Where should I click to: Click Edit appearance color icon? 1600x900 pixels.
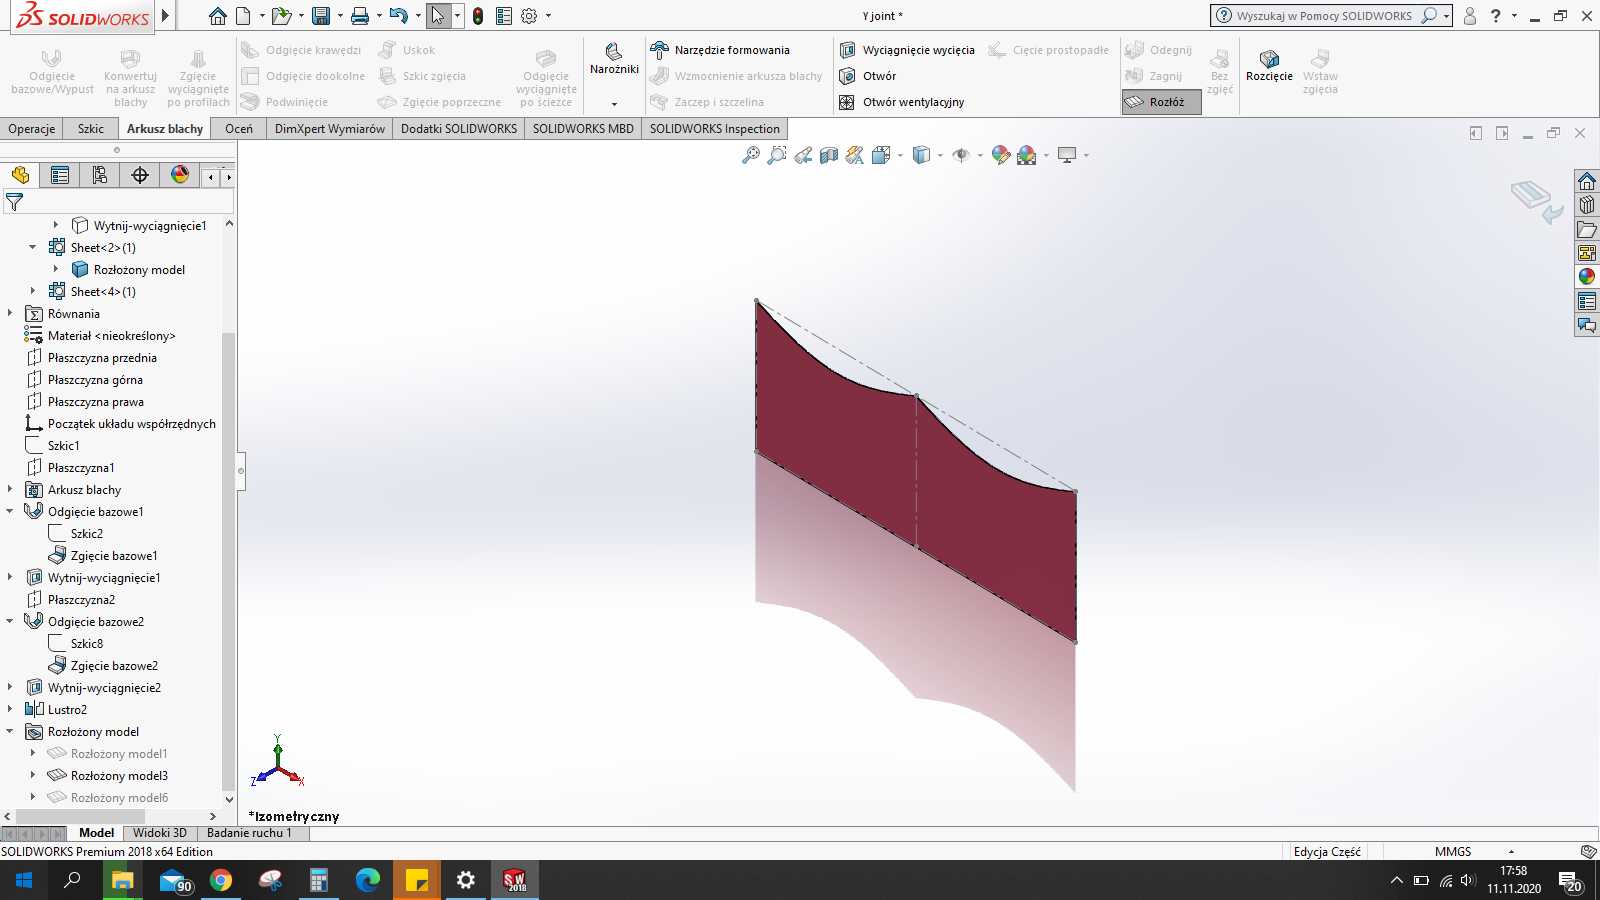tap(1001, 155)
